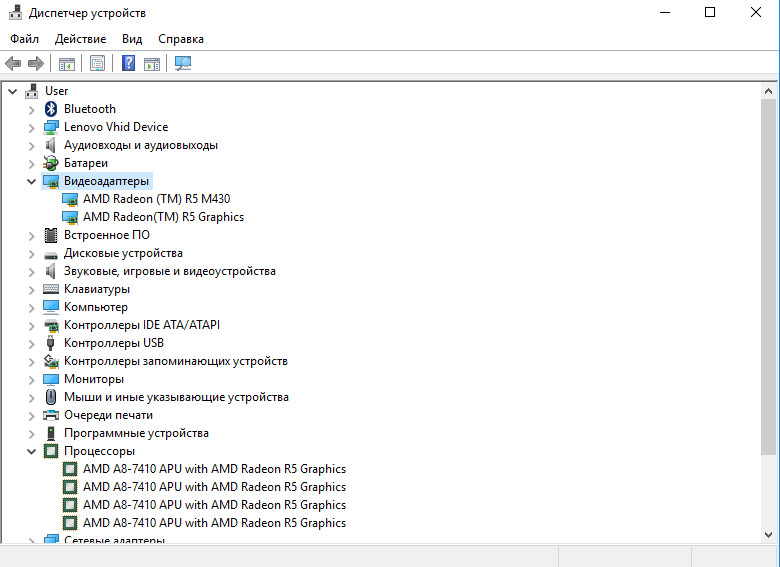Image resolution: width=780 pixels, height=567 pixels.
Task: Select the first AMD A8-7410 APU entry
Action: click(x=214, y=469)
